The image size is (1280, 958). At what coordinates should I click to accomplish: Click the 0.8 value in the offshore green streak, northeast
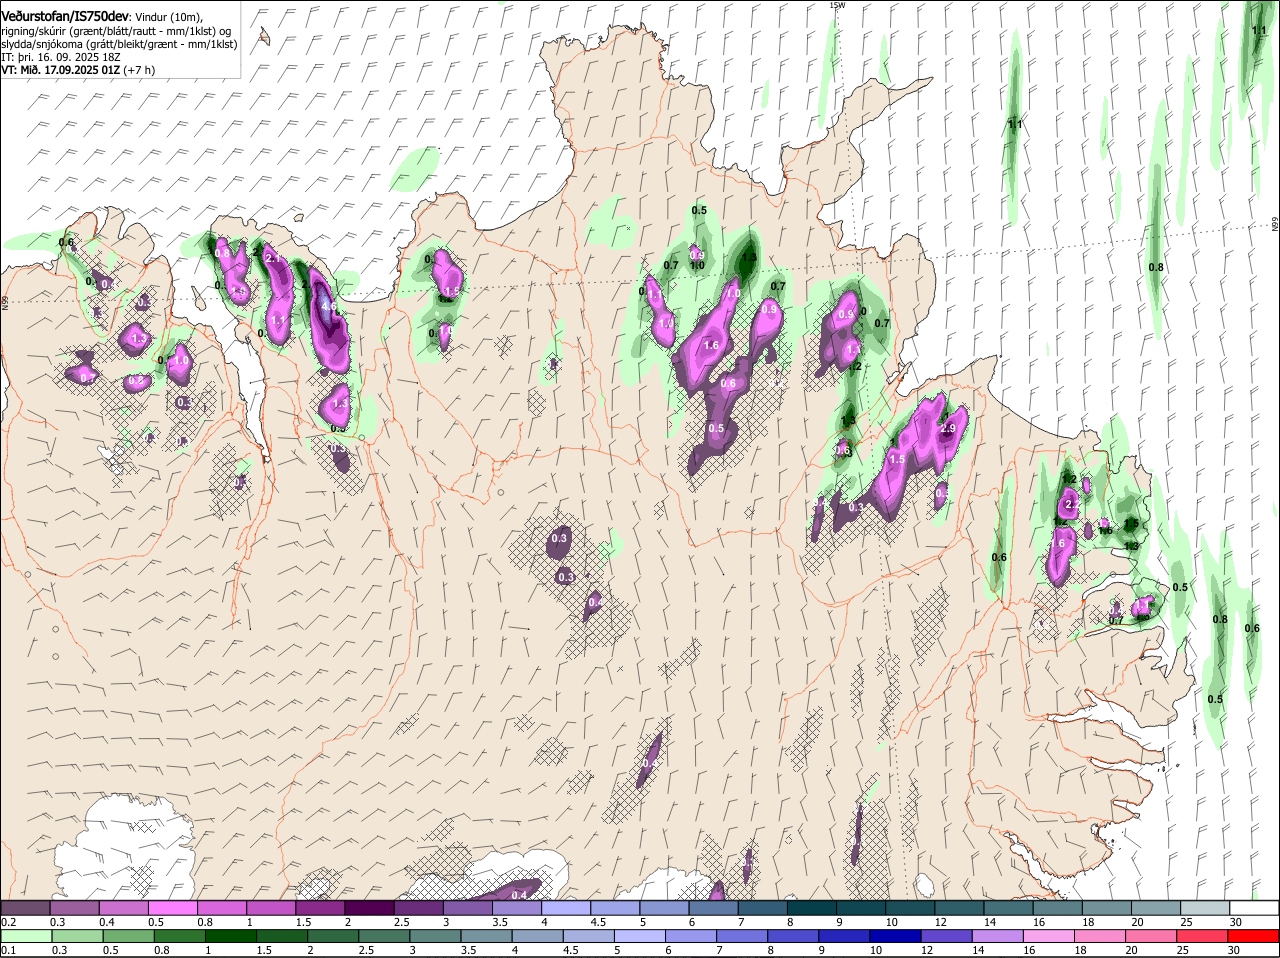click(1156, 267)
